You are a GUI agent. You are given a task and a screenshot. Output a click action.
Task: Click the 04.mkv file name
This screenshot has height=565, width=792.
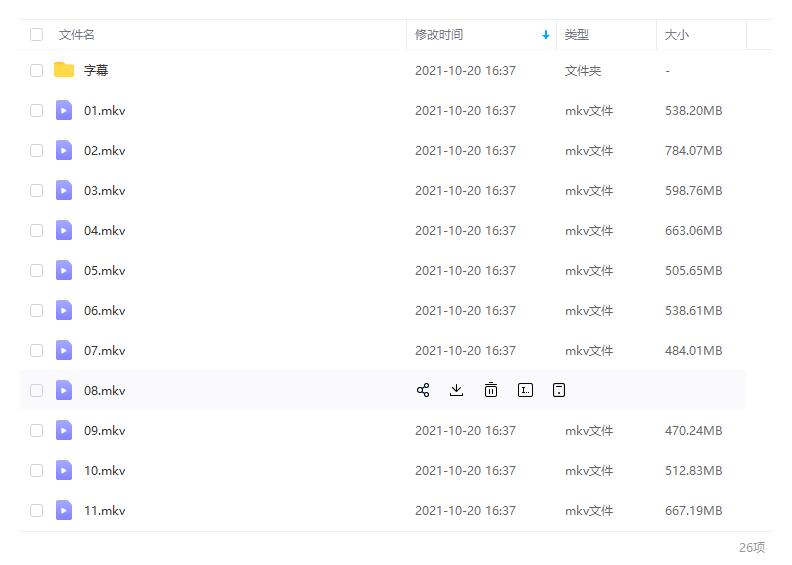pyautogui.click(x=105, y=230)
